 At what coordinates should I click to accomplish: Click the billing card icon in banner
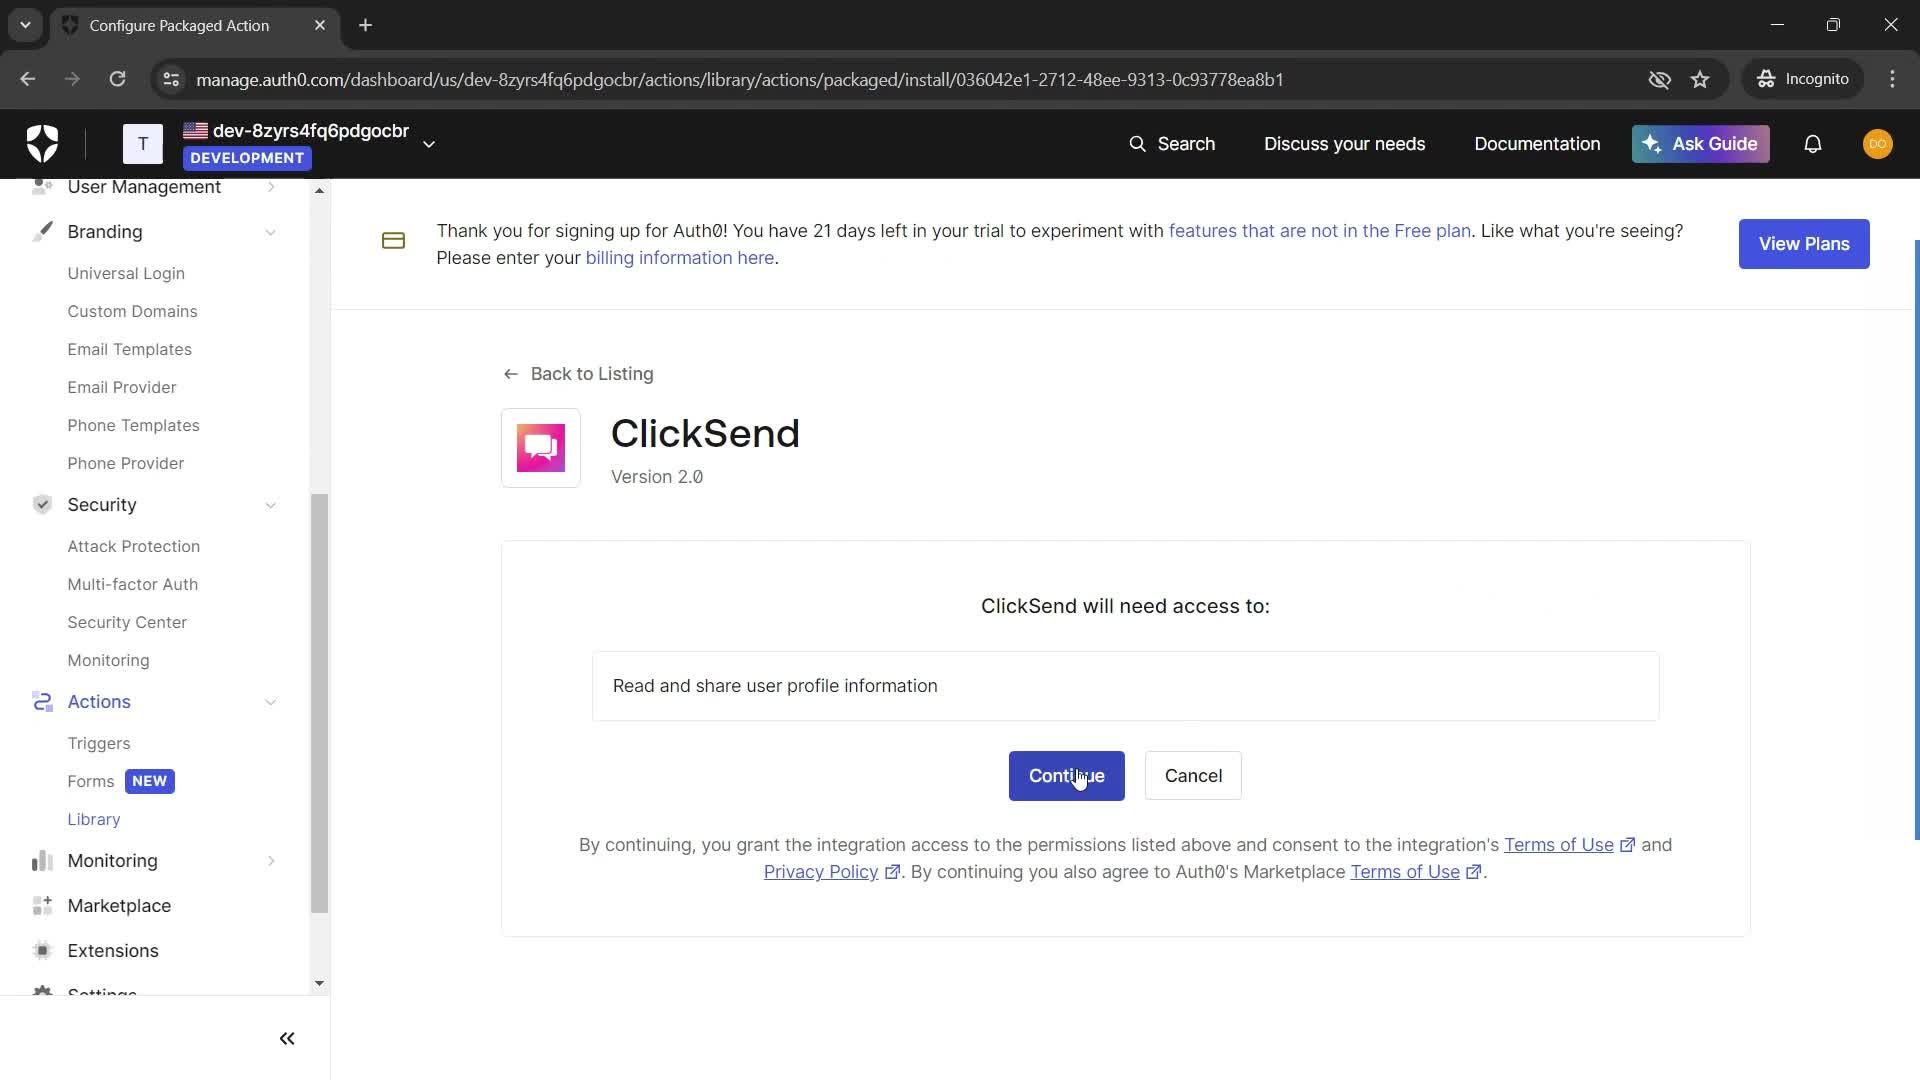pos(393,241)
